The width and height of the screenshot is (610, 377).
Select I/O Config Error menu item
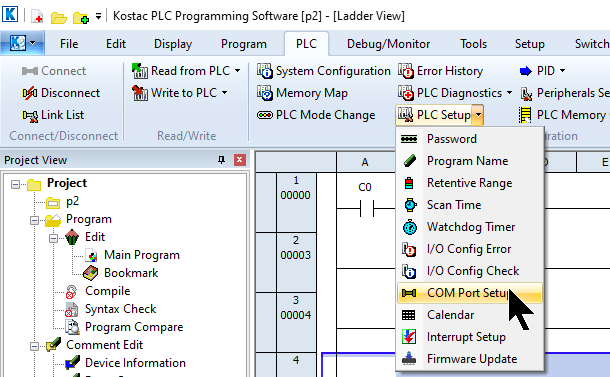click(x=469, y=249)
